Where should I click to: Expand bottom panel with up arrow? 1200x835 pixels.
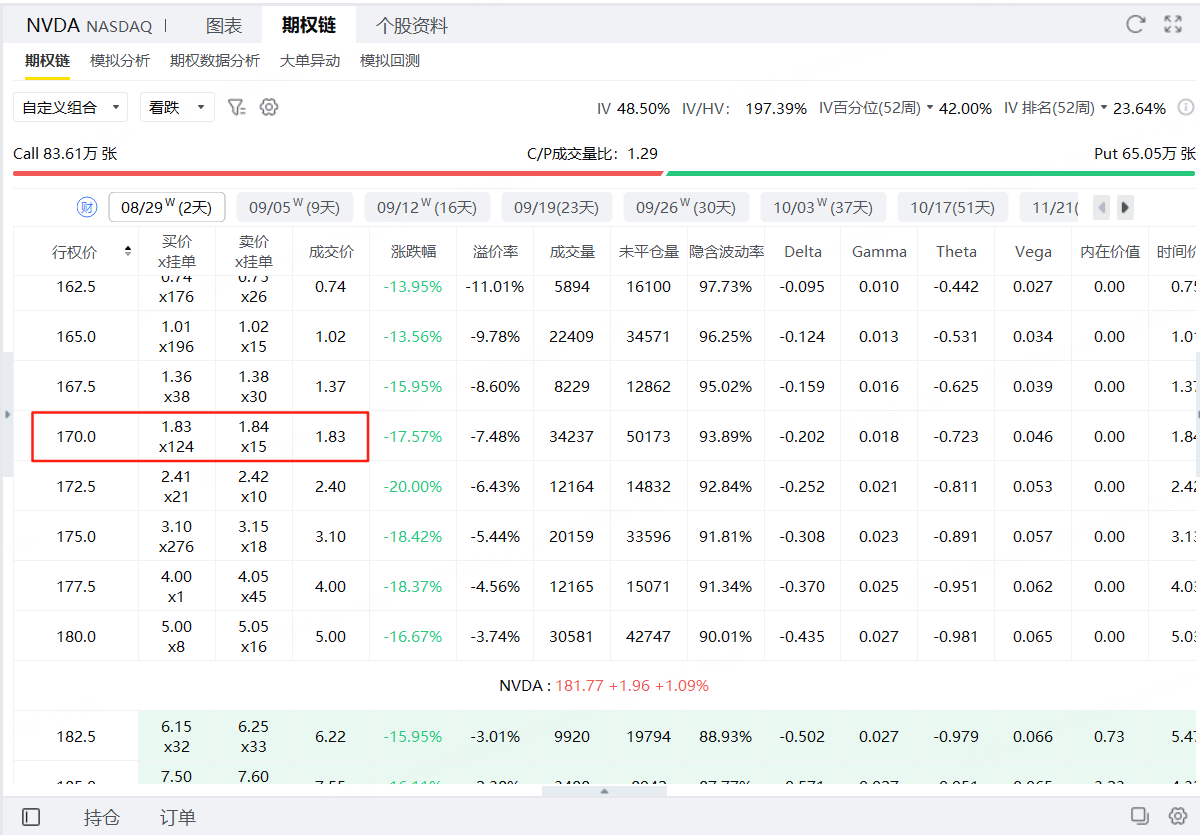(604, 791)
